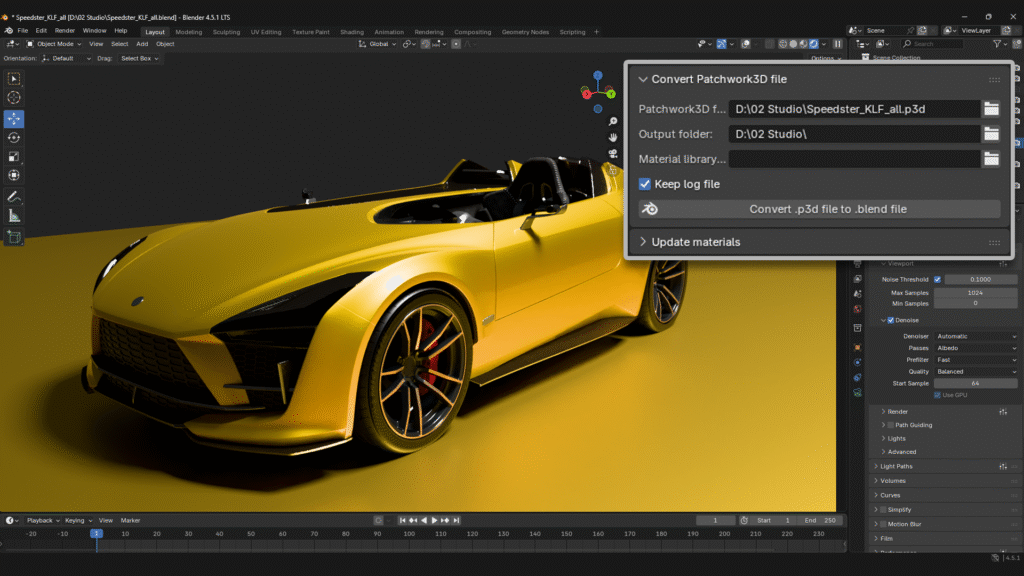Disable the Denoise checkbox

point(890,320)
